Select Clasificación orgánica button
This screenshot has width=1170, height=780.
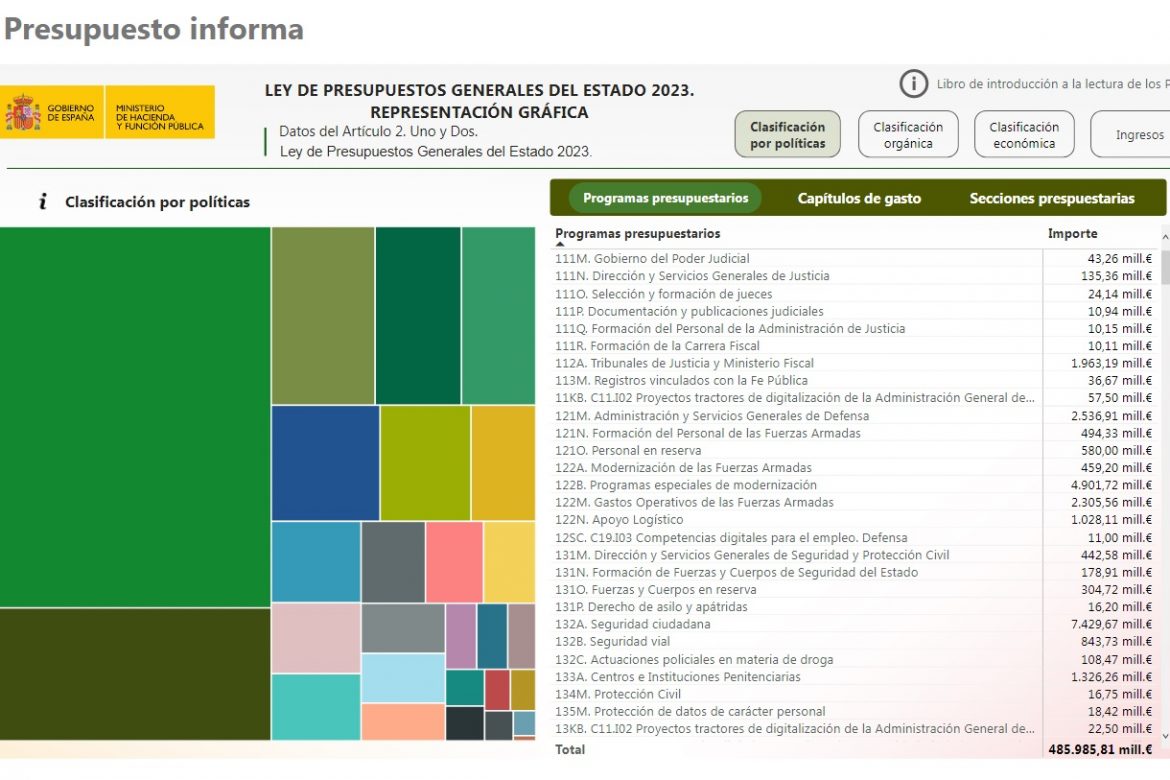pos(908,134)
